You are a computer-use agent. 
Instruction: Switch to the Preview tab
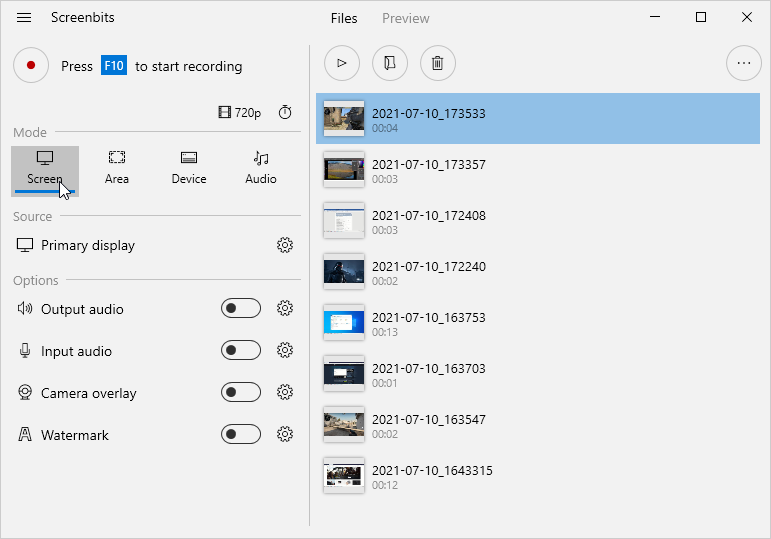pos(406,18)
